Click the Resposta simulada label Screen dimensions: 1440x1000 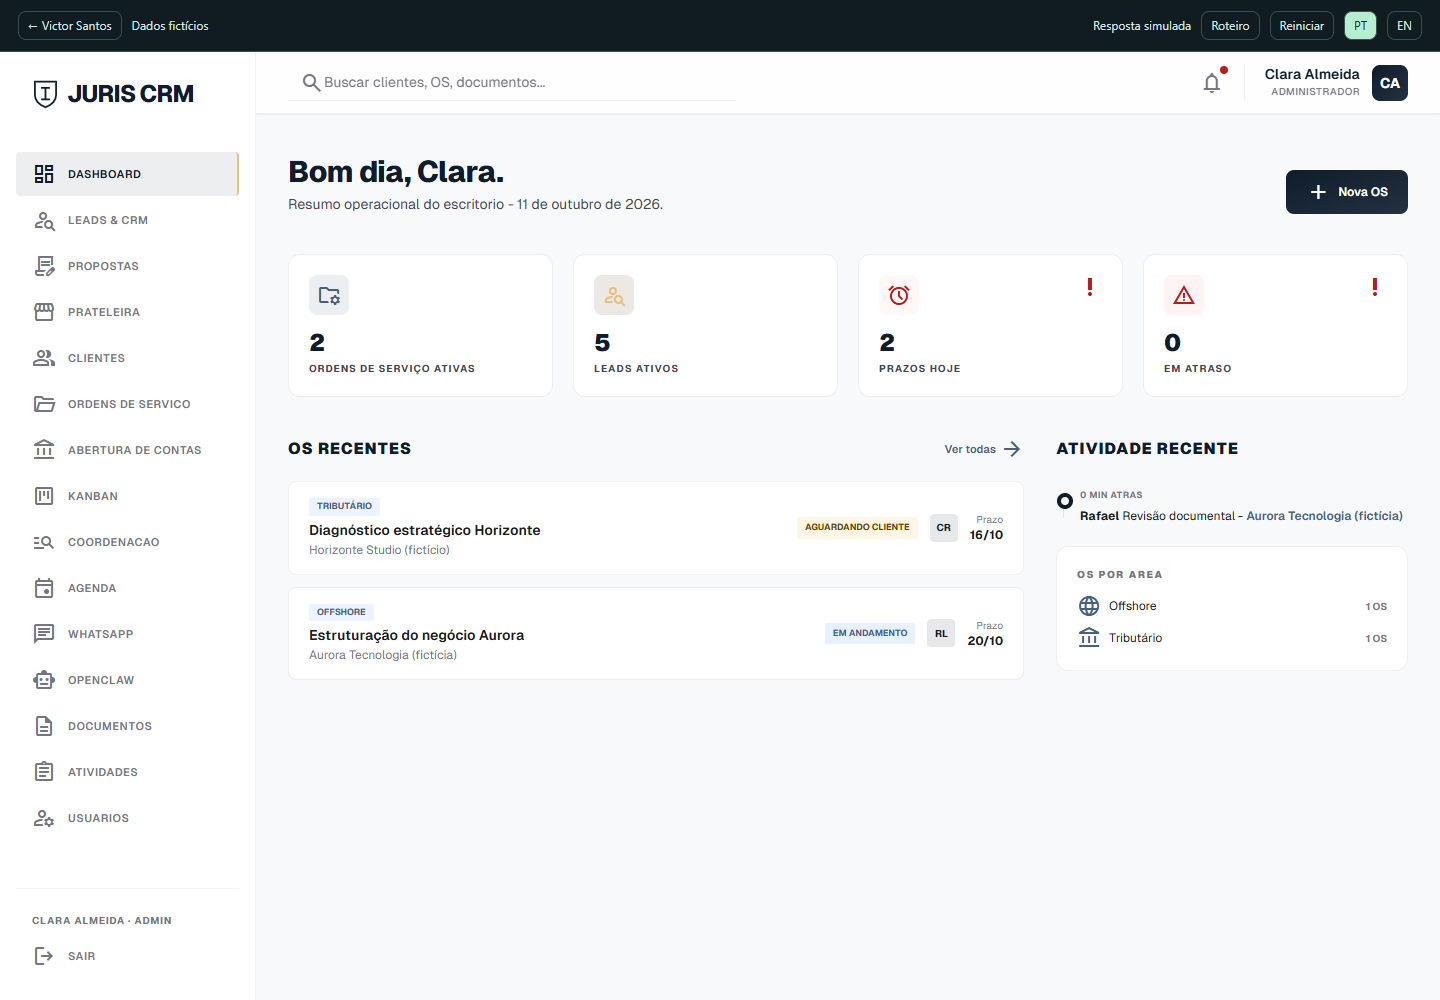1142,26
